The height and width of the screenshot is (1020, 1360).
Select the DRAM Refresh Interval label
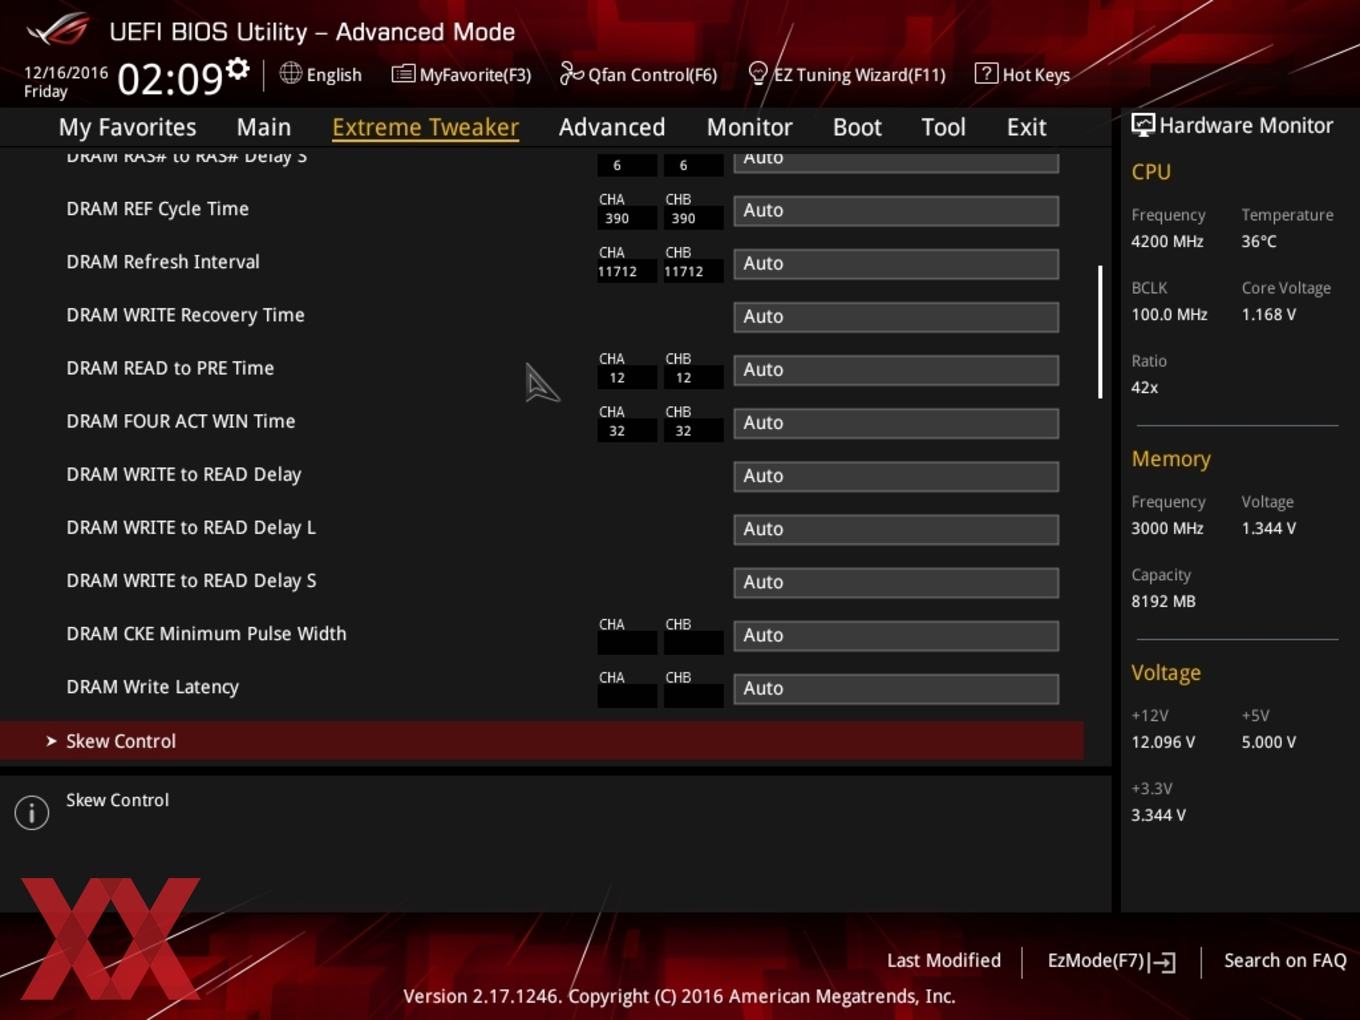[x=163, y=261]
